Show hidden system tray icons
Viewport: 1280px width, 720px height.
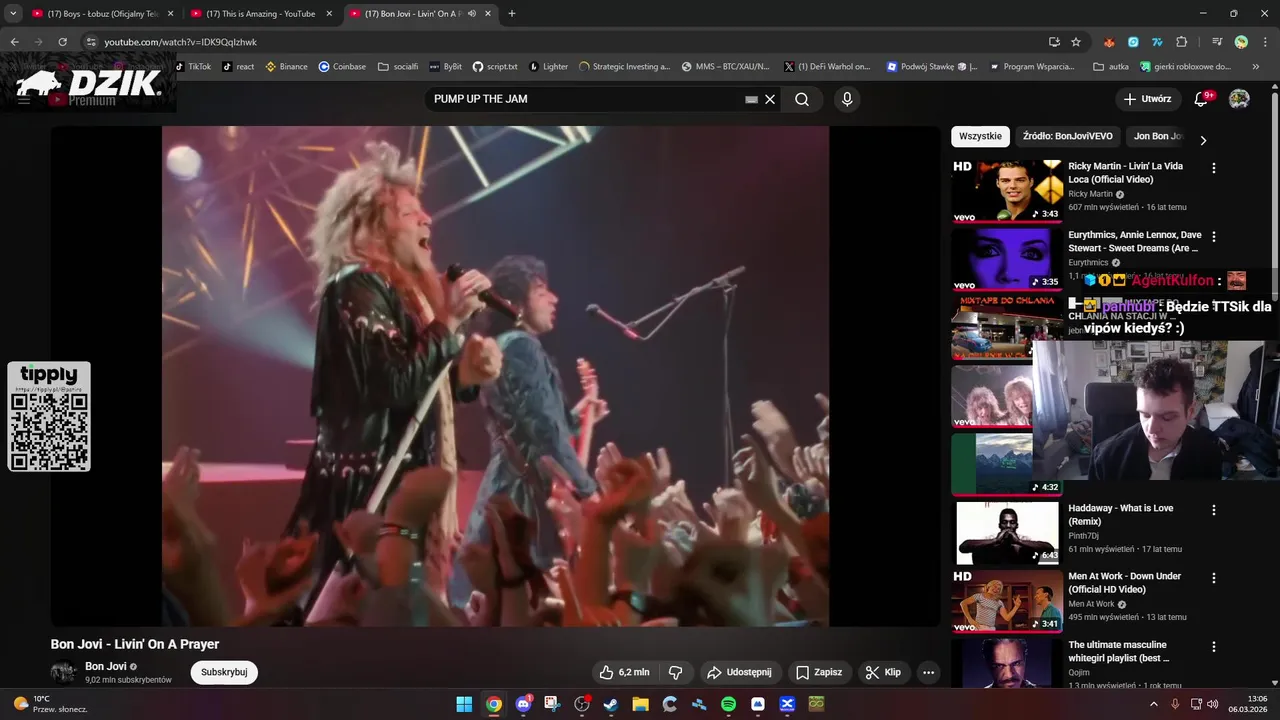coord(1153,704)
